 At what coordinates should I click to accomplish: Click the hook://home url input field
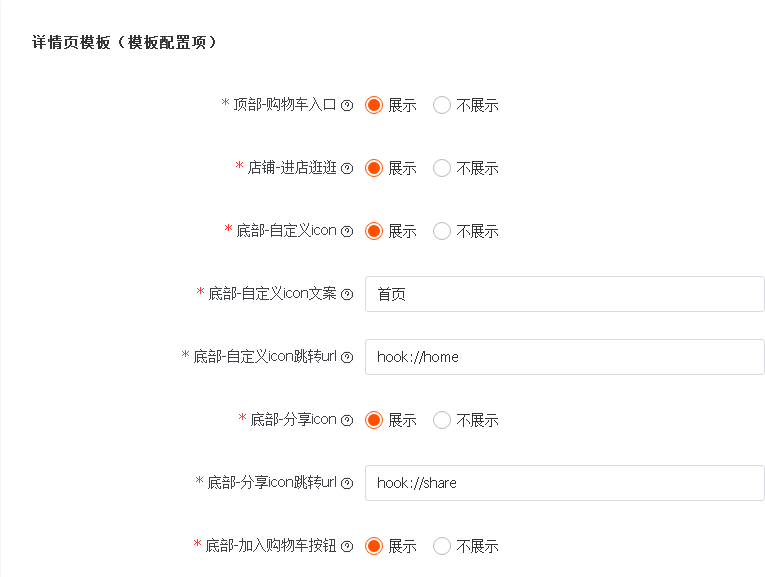(564, 357)
